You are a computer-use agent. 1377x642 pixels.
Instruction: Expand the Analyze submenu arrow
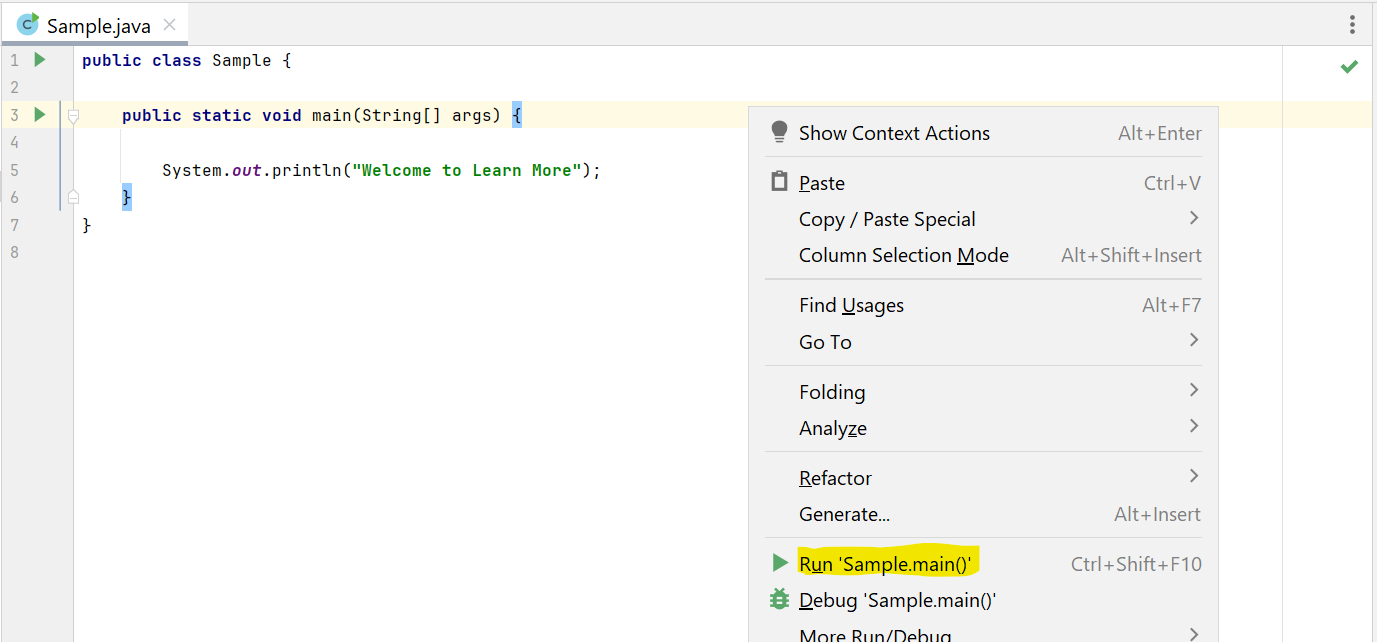click(x=1194, y=426)
